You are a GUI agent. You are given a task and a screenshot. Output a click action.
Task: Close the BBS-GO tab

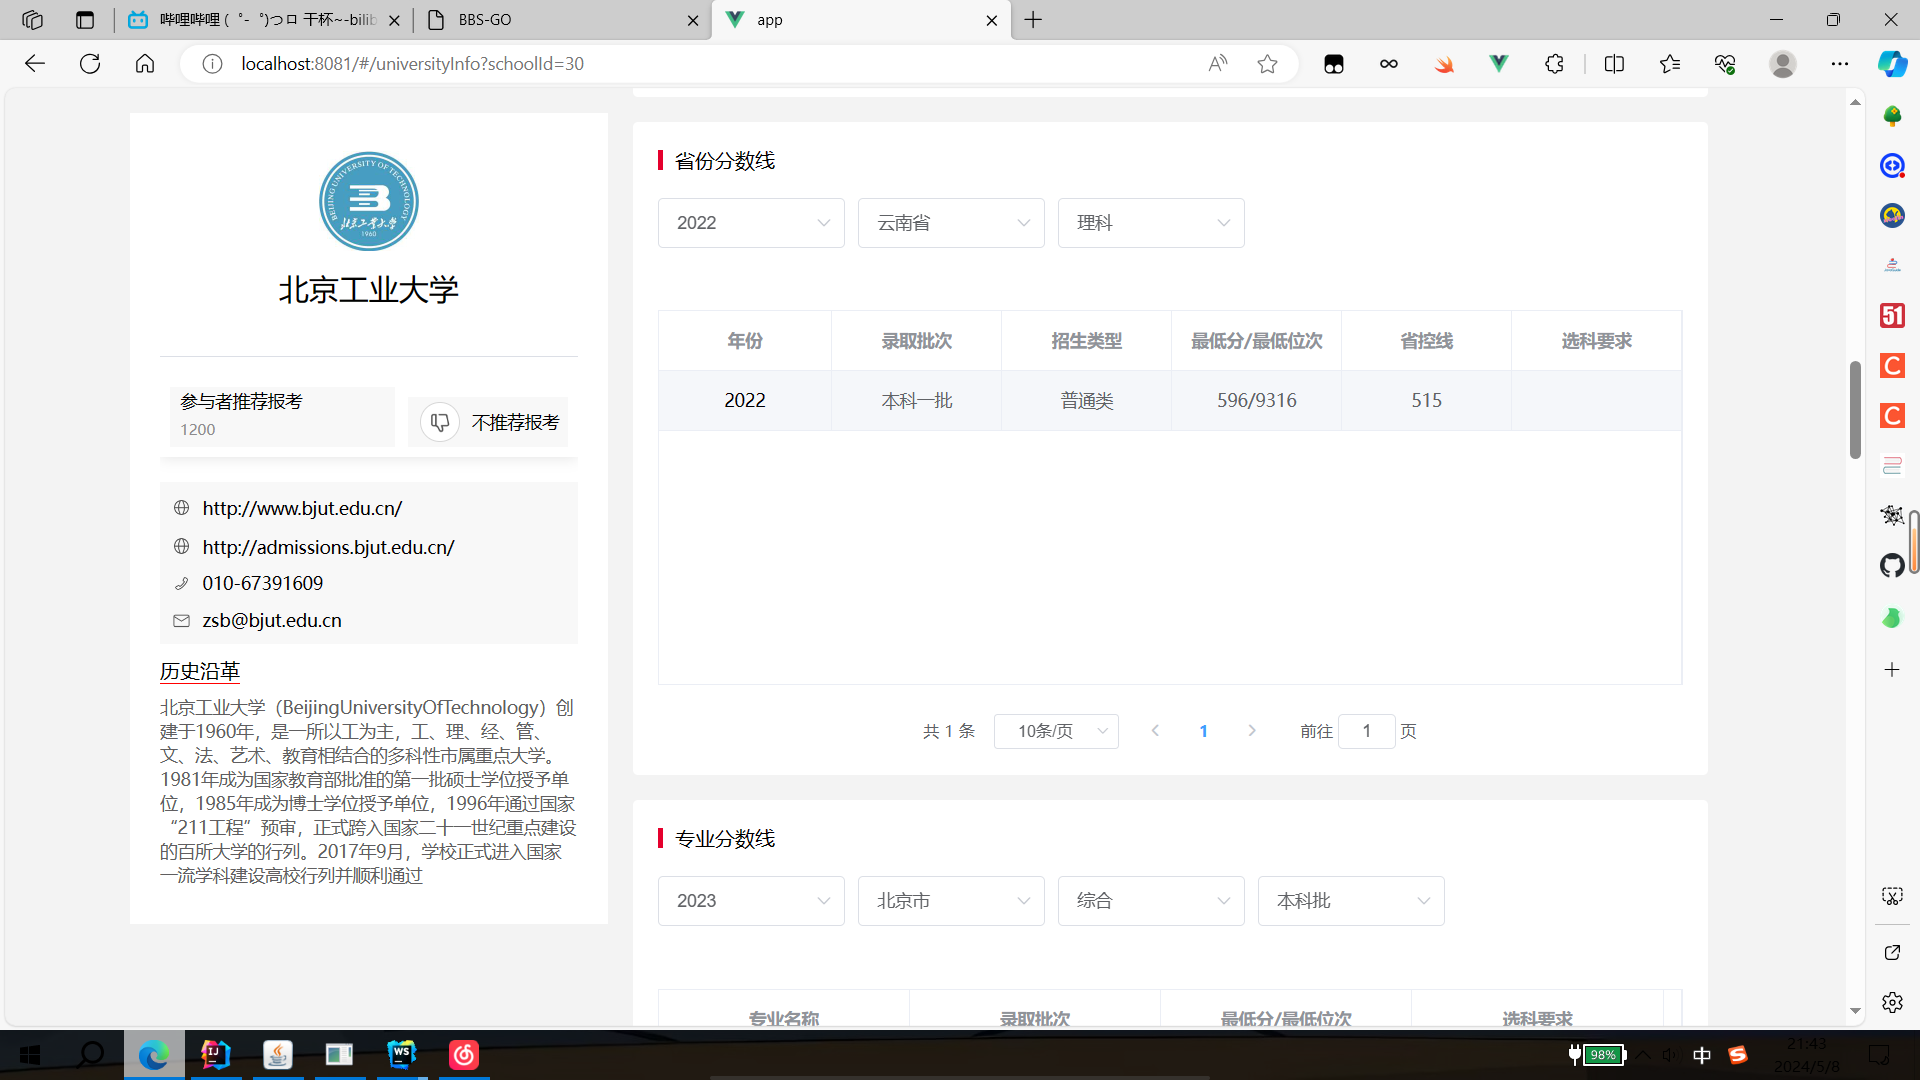point(693,20)
